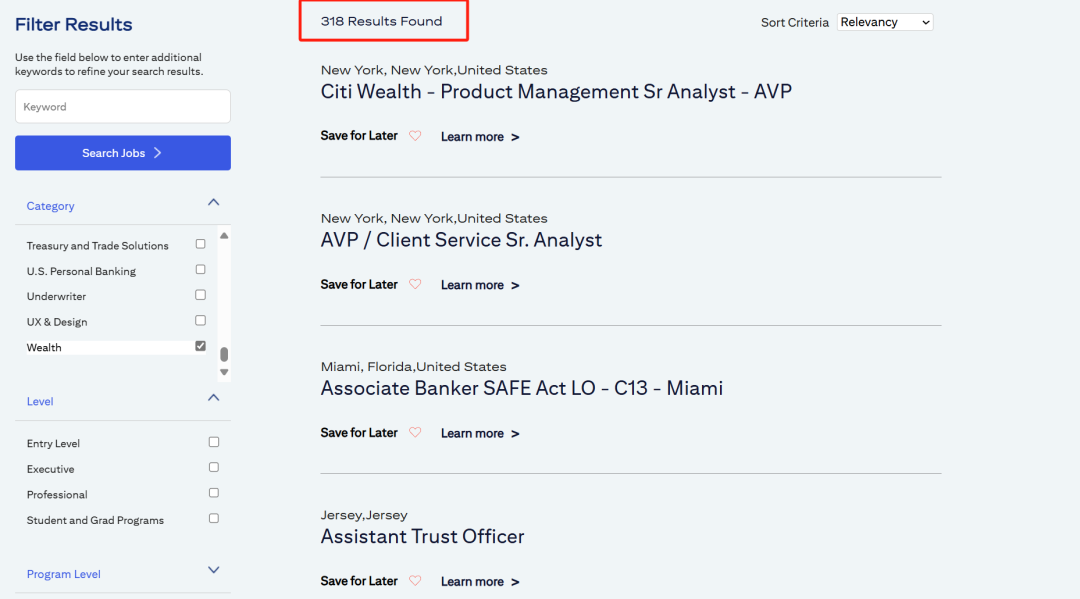Click the Category list scrollbar thumb
Screen dimensions: 1080x599
coord(224,354)
